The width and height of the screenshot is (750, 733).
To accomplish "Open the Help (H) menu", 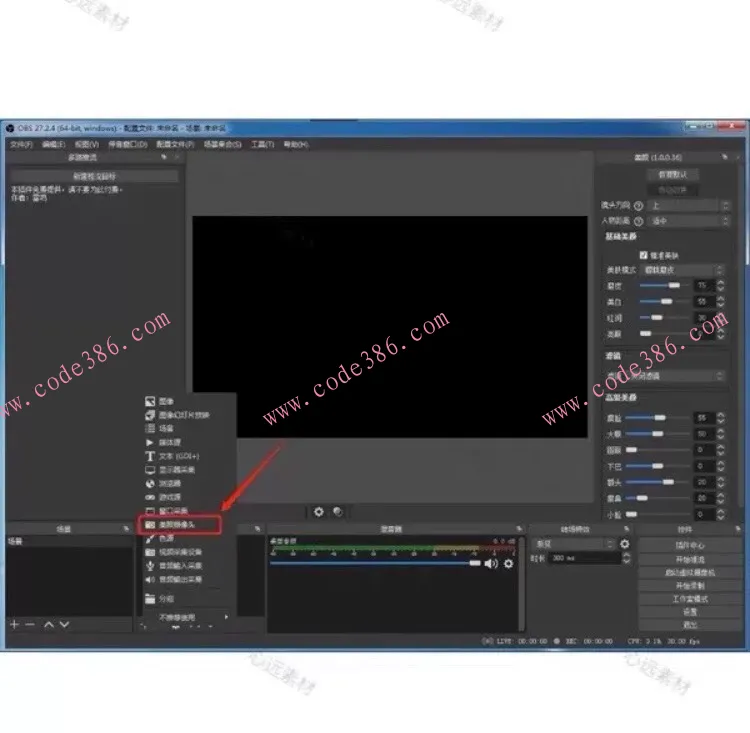I will 296,144.
